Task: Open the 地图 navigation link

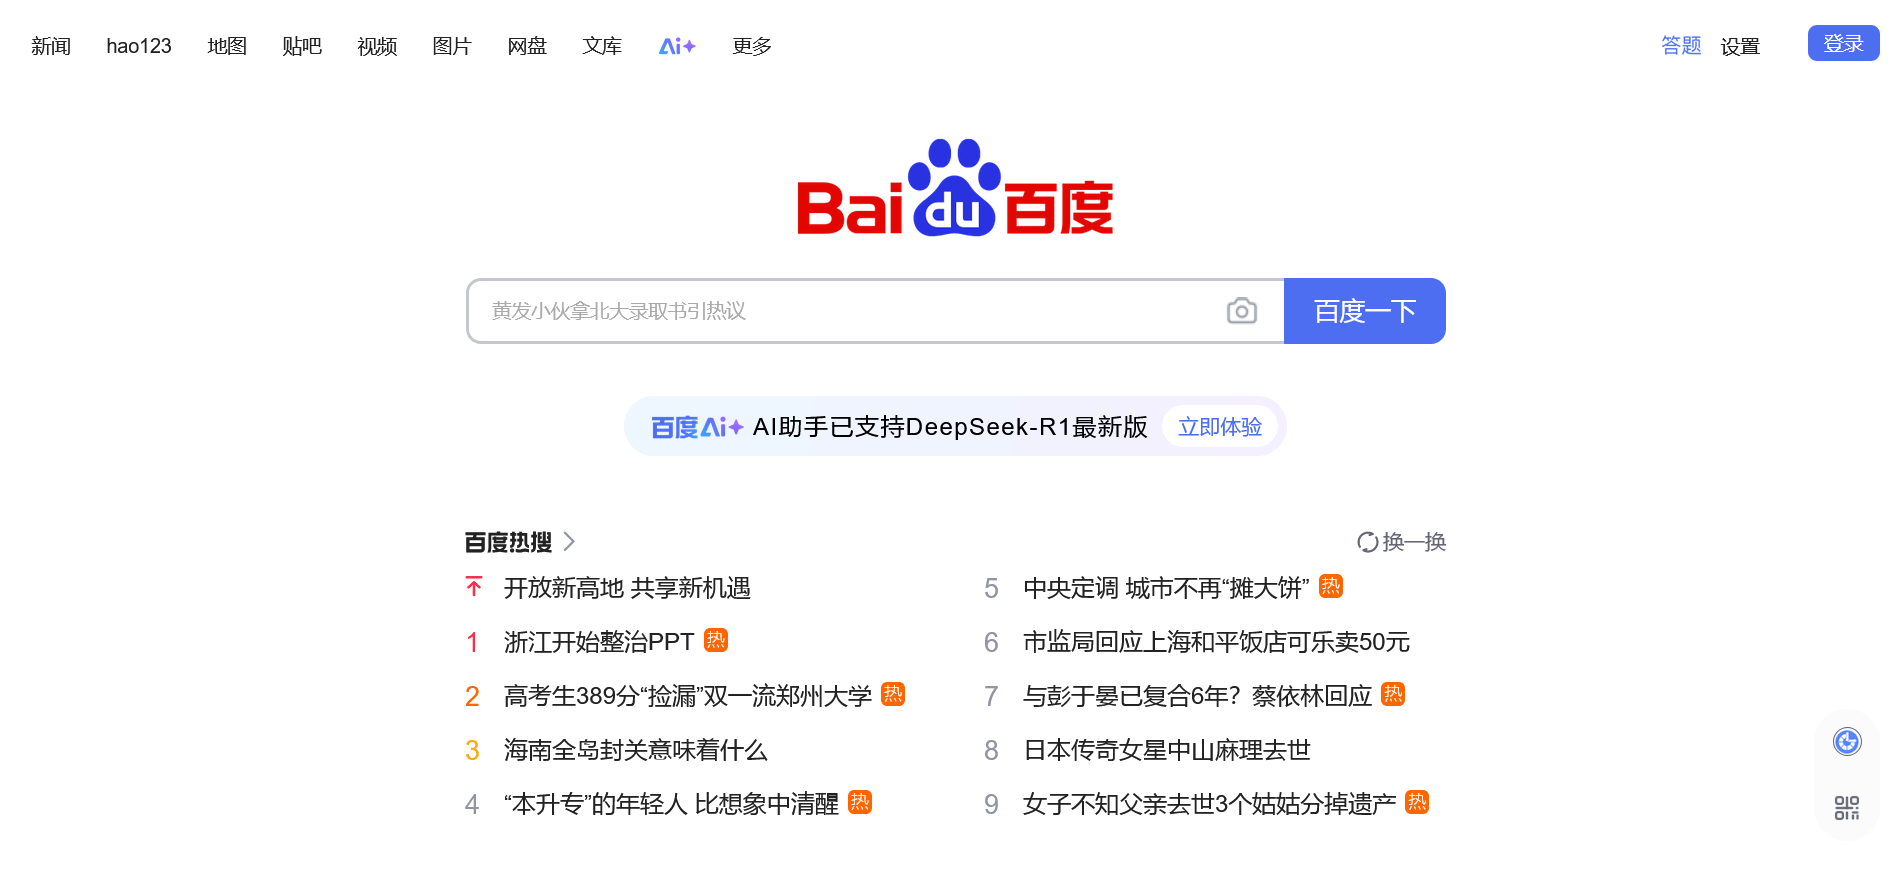Action: click(x=227, y=46)
